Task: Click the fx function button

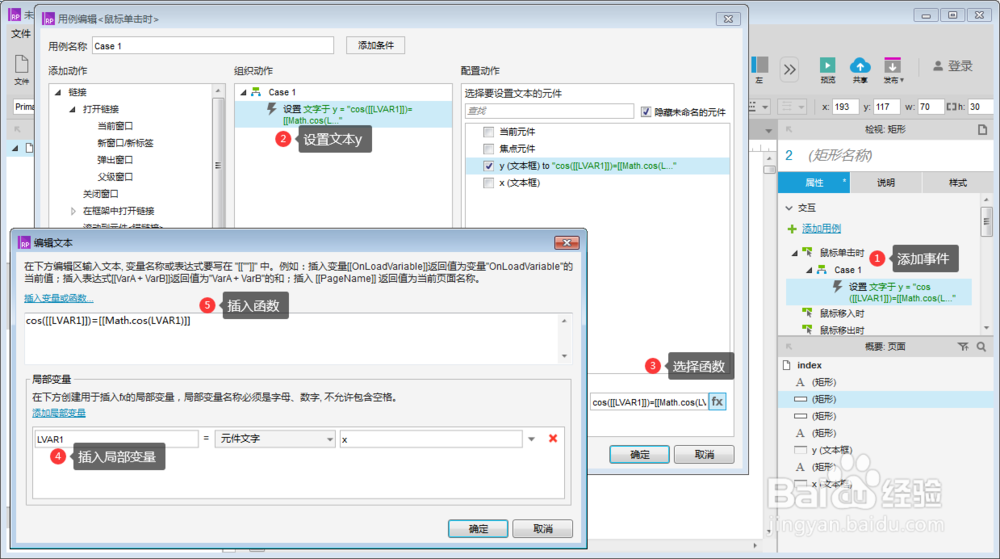Action: tap(717, 402)
